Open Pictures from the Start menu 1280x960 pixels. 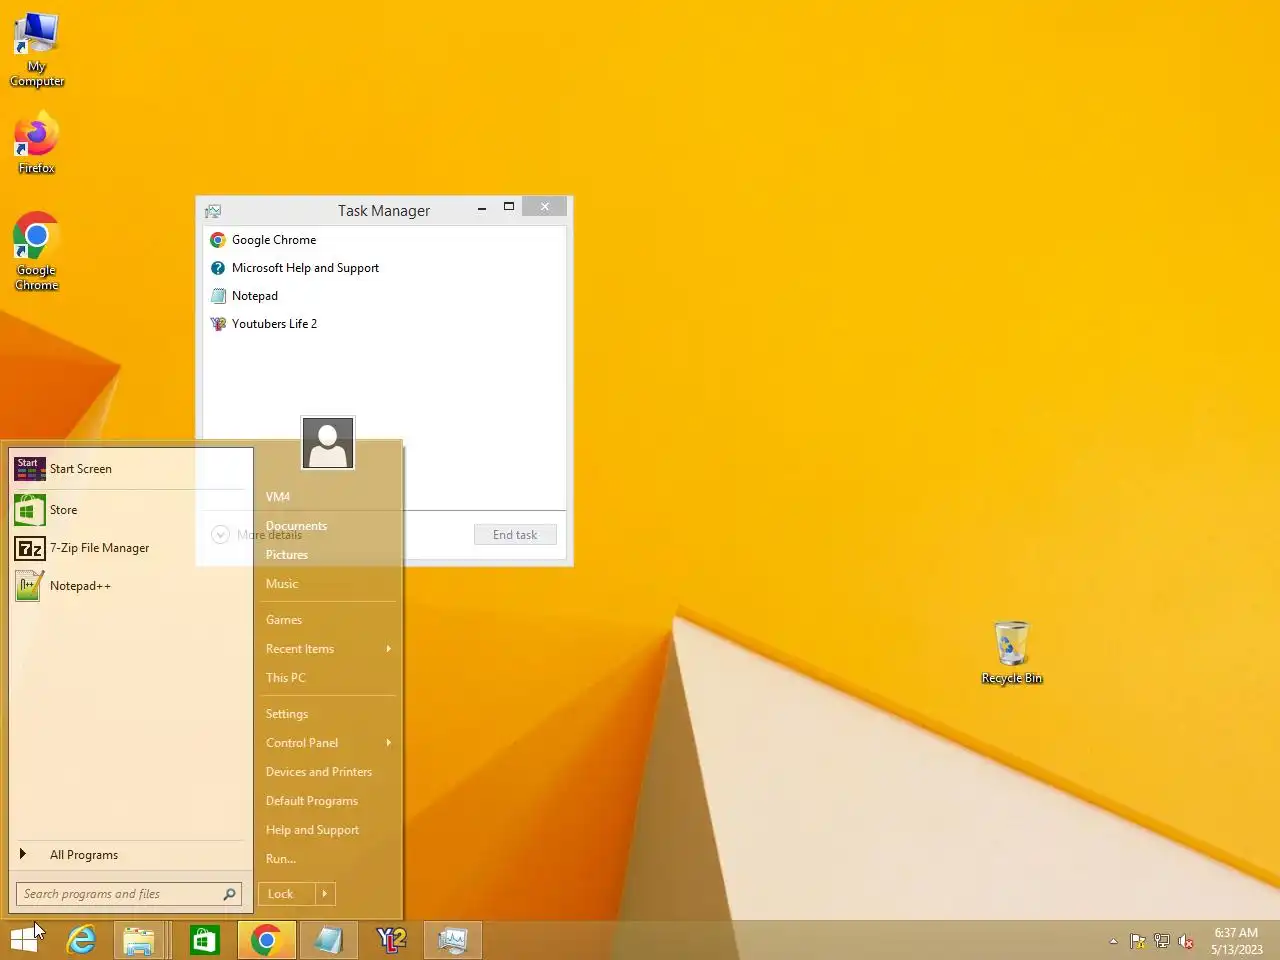(x=287, y=555)
